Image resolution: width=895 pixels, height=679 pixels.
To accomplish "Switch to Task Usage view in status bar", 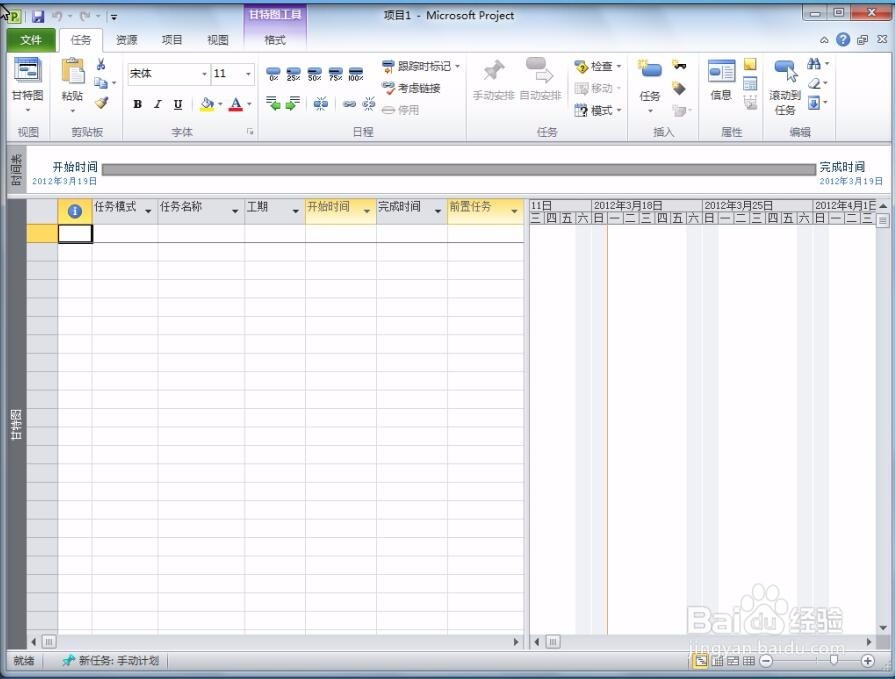I will [718, 661].
